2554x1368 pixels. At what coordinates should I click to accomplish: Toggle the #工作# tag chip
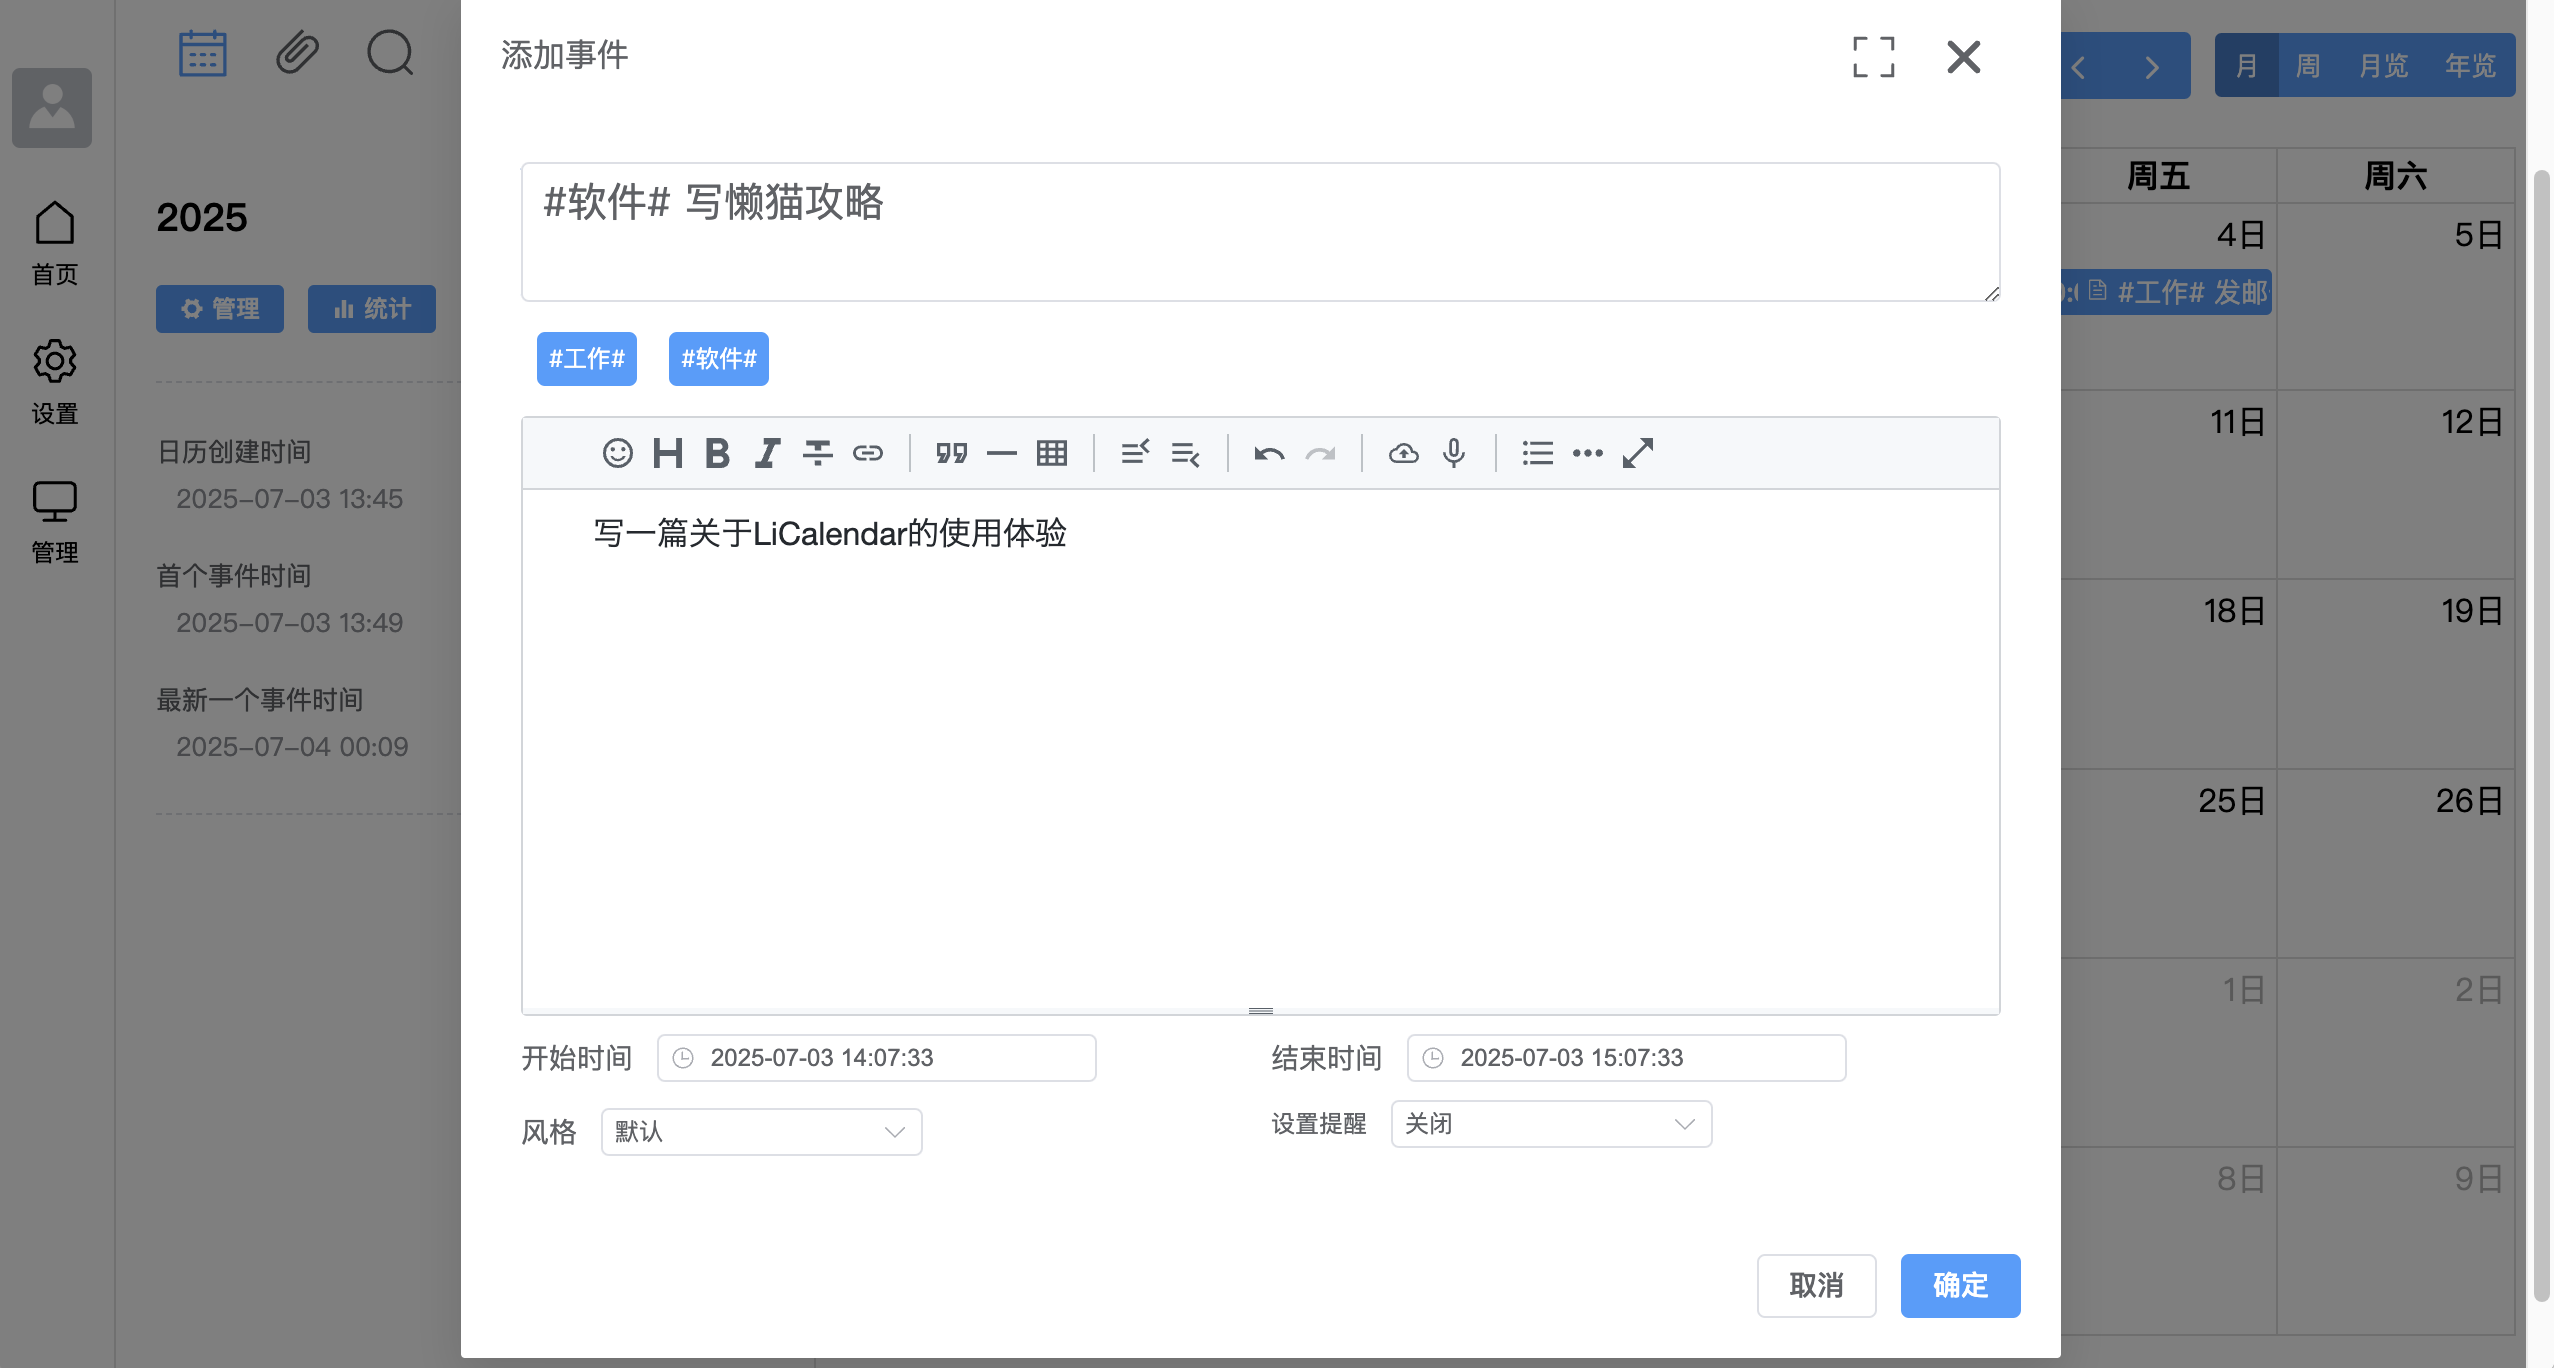point(587,358)
